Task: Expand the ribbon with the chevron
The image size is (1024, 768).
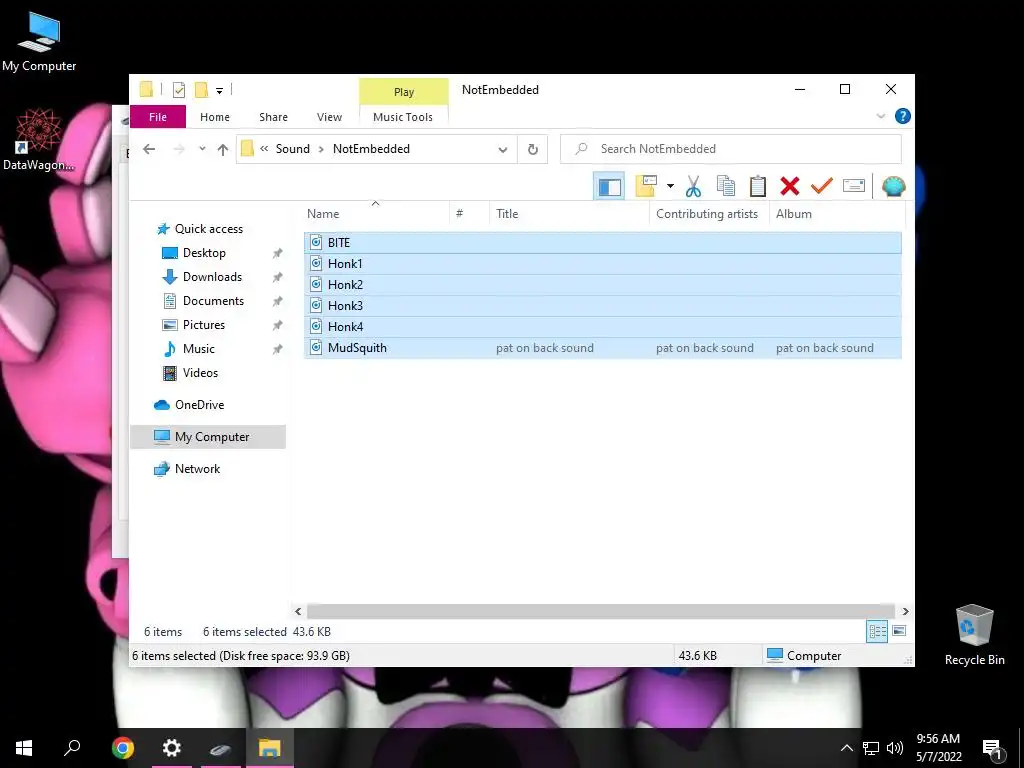Action: 880,116
